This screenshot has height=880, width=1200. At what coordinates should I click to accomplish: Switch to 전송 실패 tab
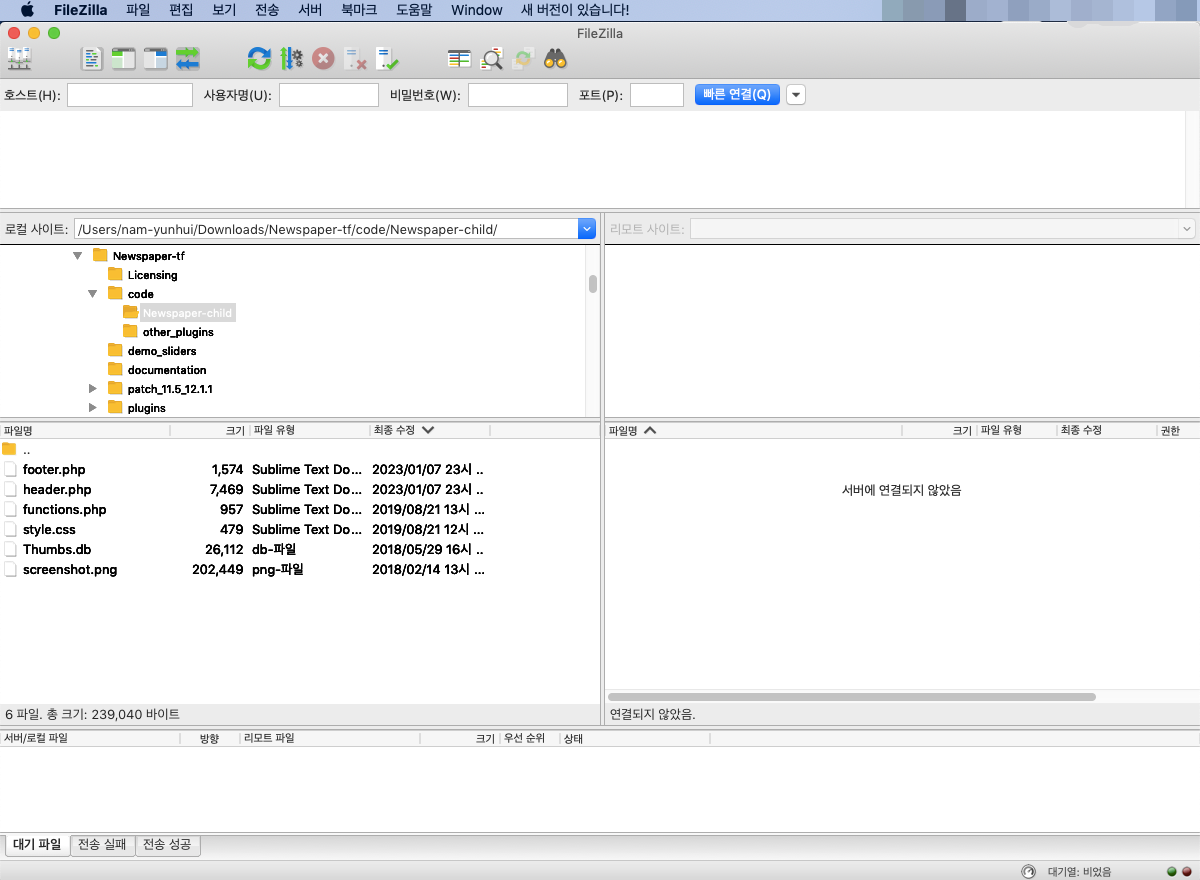tap(102, 845)
